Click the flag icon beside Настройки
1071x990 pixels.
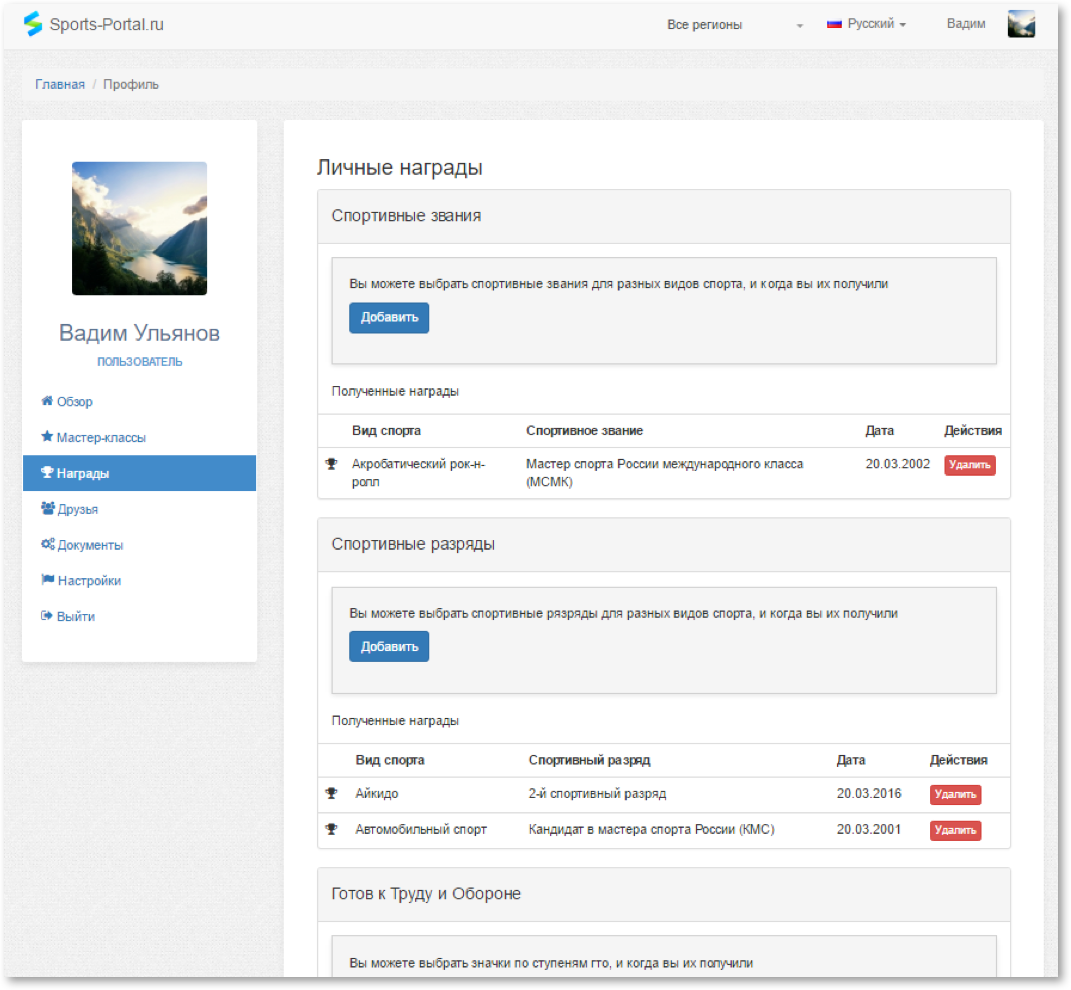48,580
